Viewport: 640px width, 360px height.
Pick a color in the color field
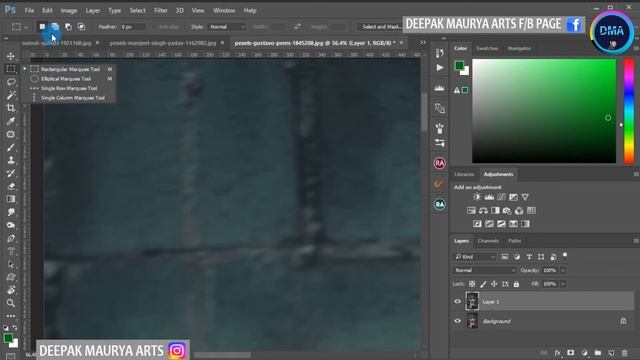[x=544, y=111]
